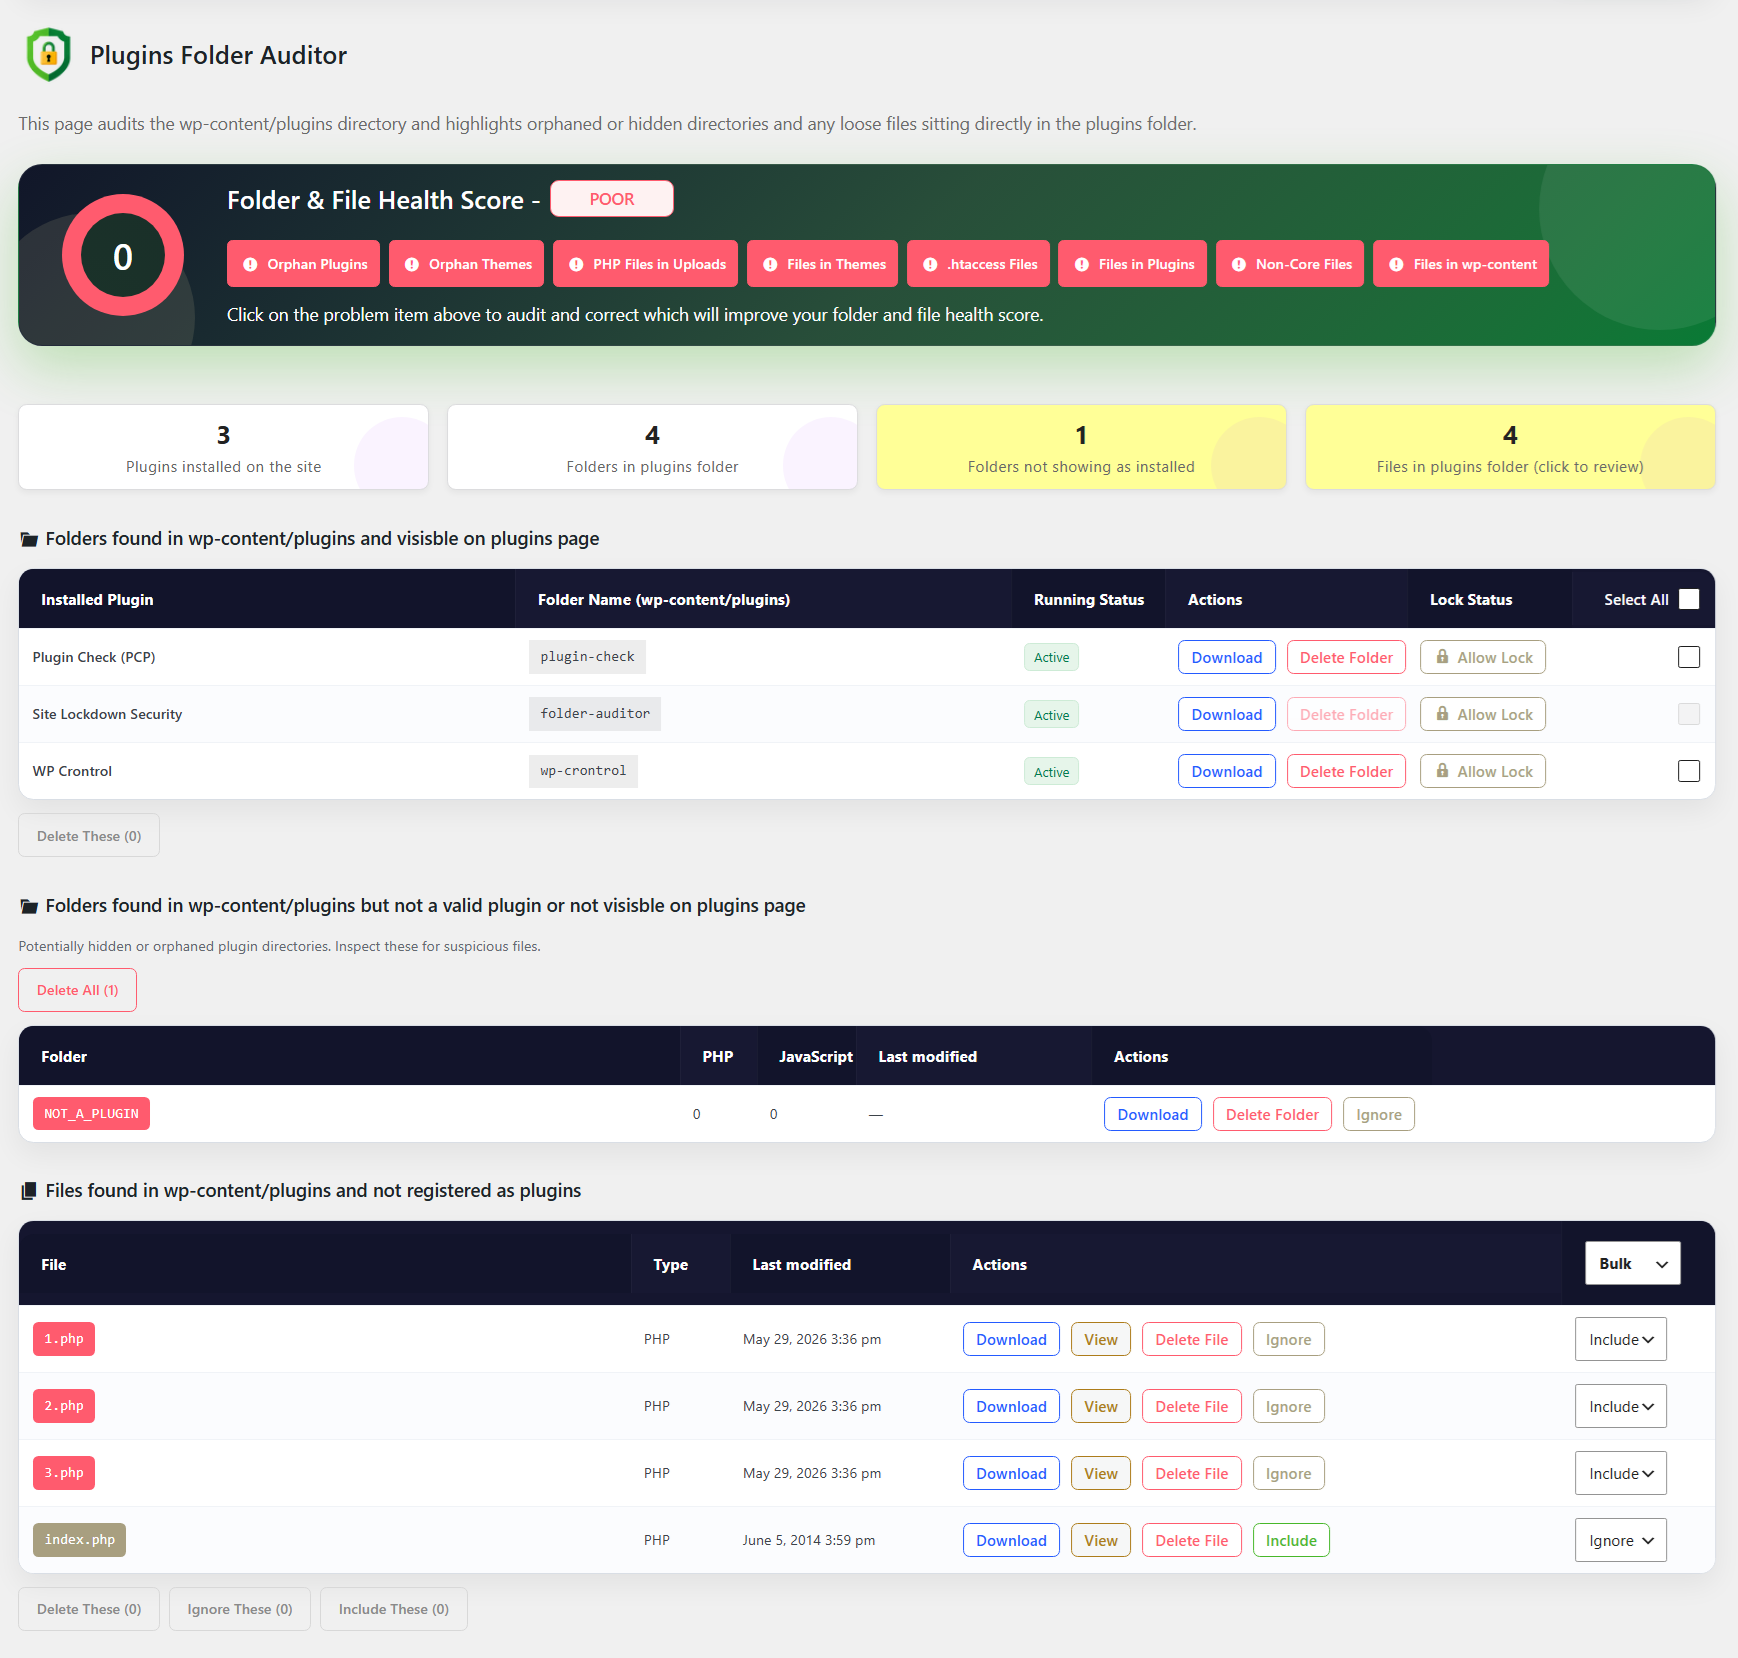Click the Plugins Folder Auditor shield logo

48,55
